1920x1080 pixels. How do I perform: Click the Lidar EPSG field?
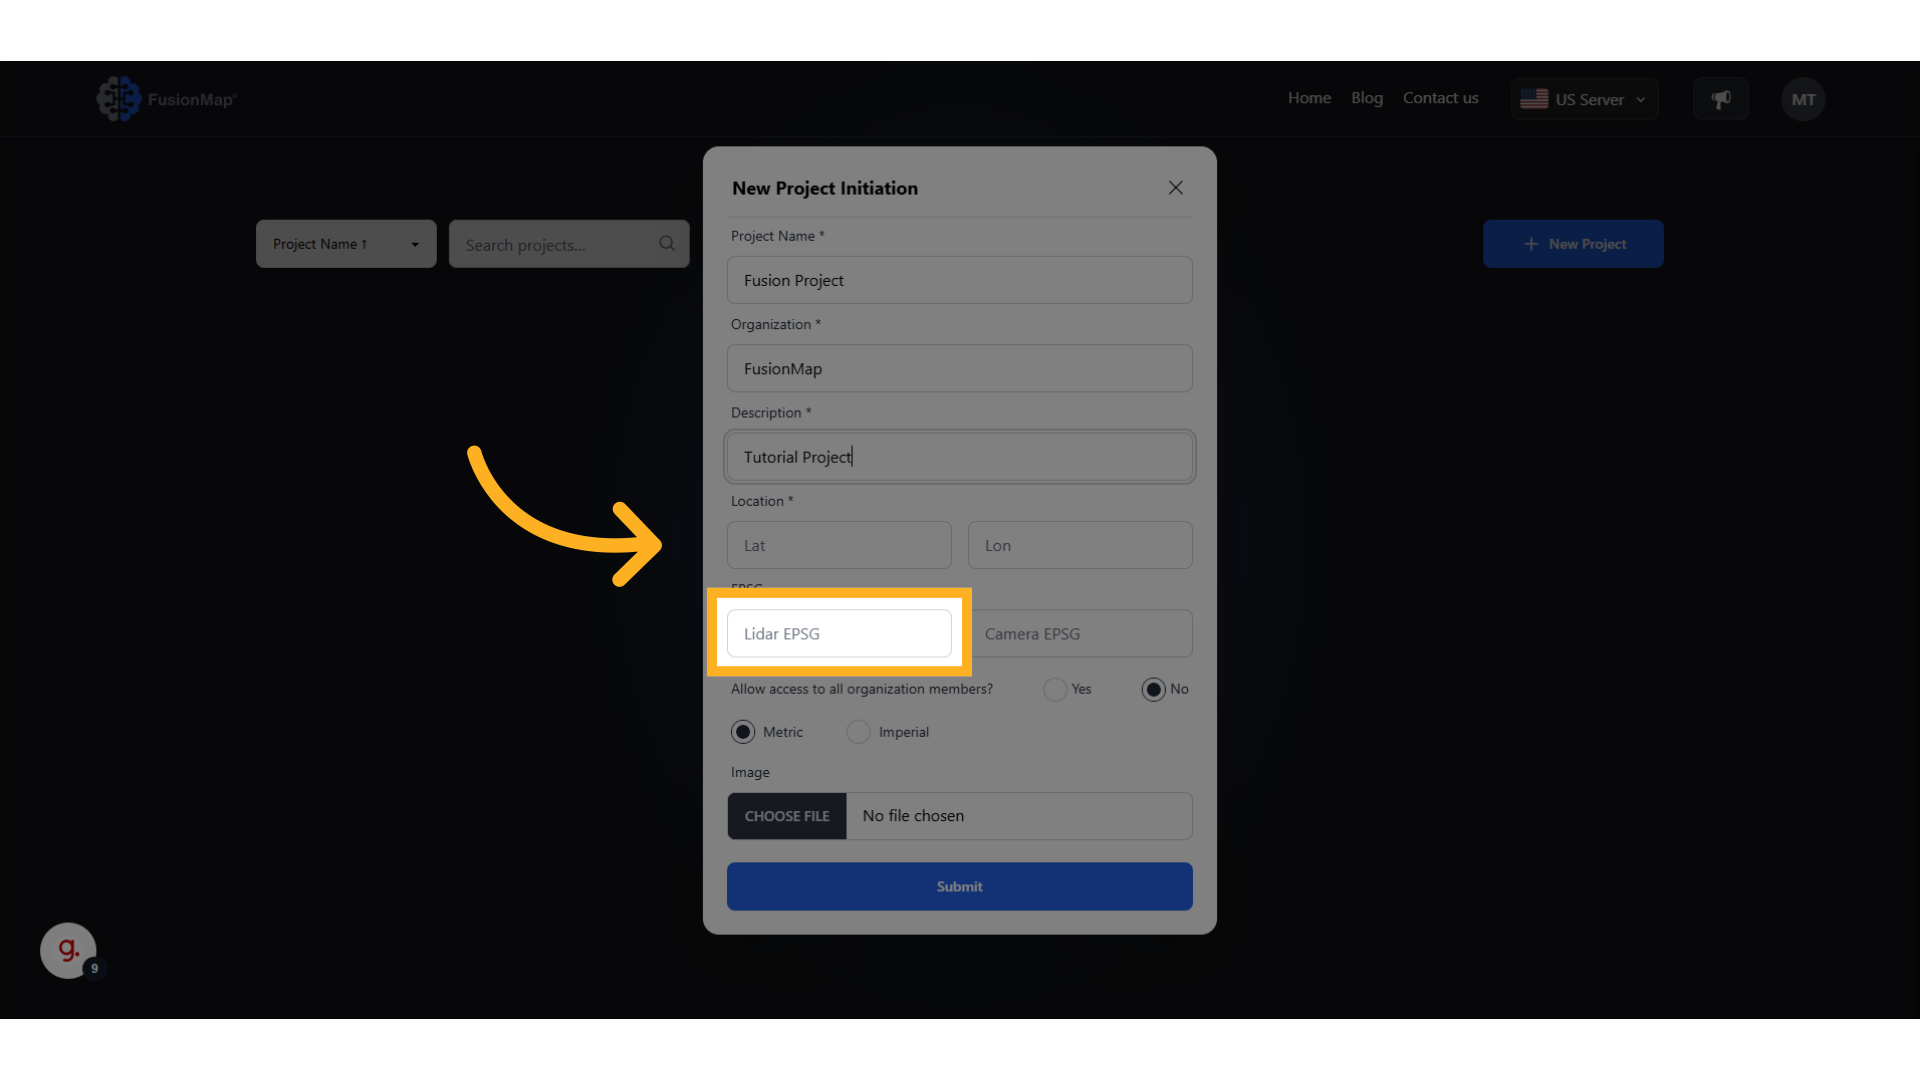pos(839,633)
